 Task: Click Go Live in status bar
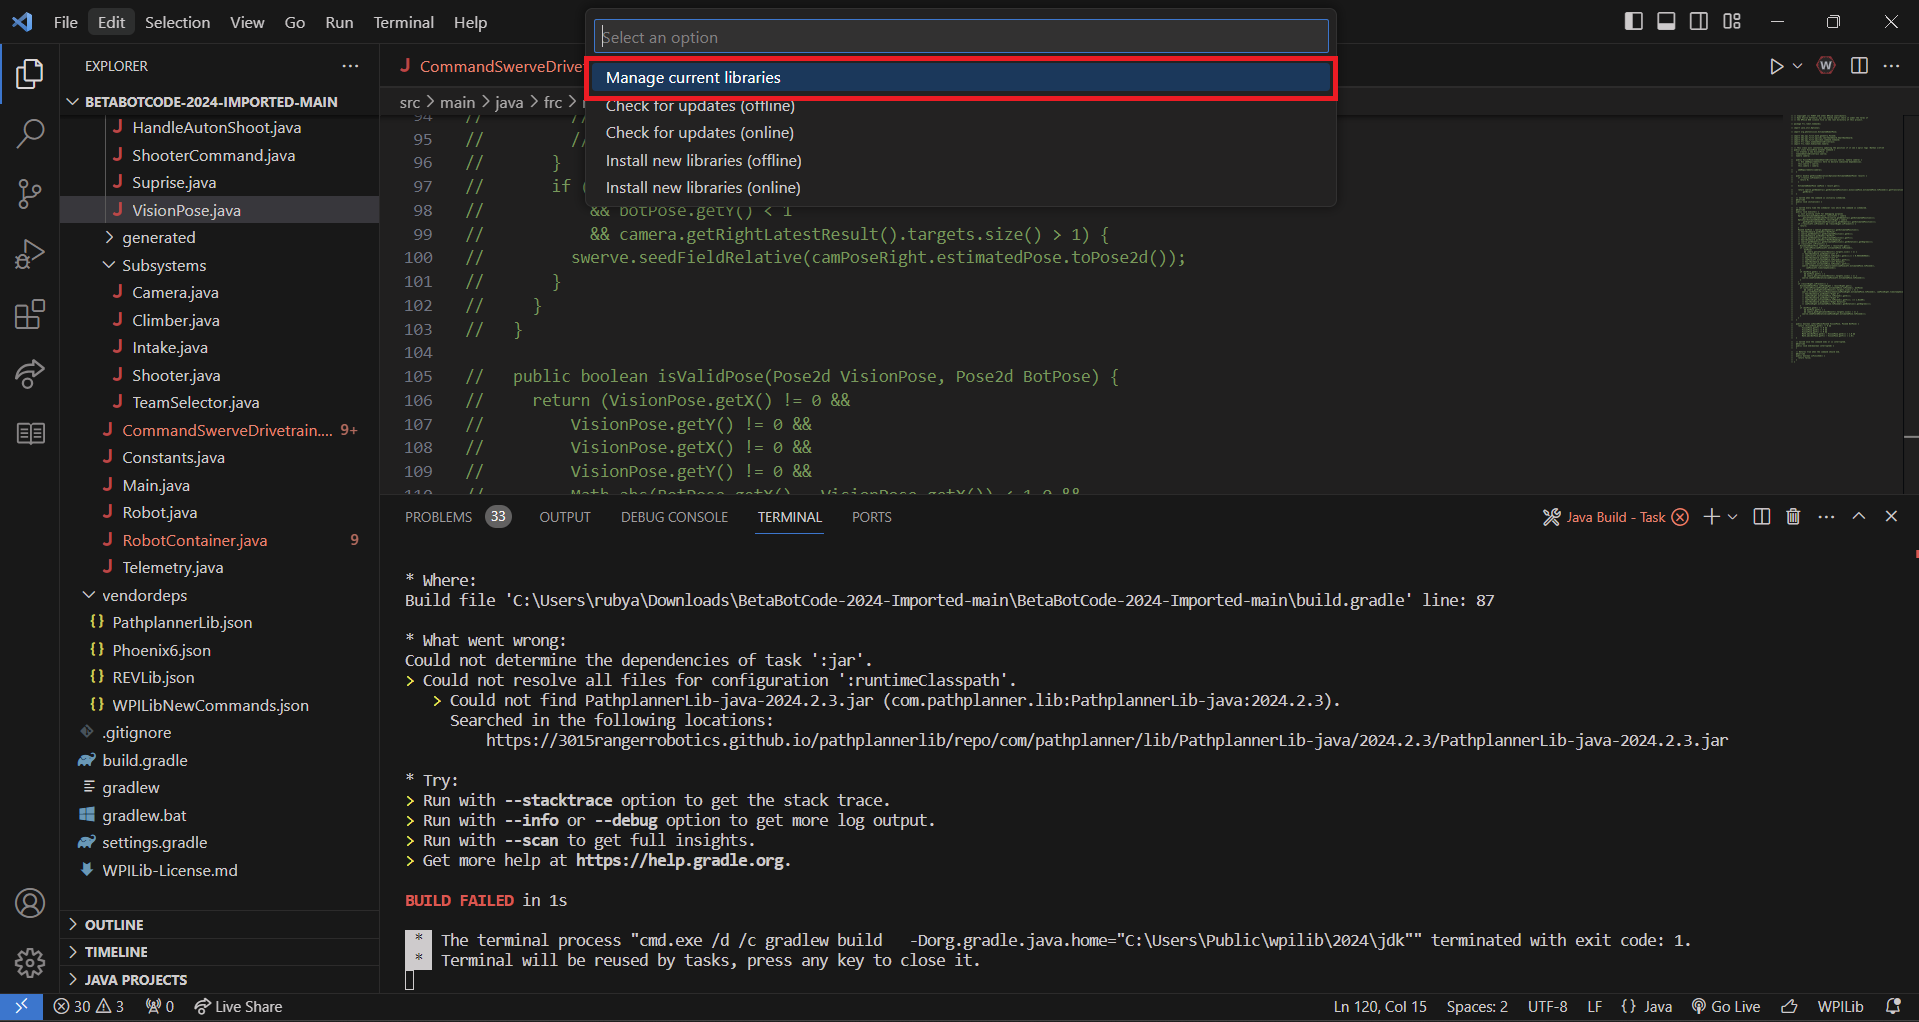(x=1726, y=1007)
